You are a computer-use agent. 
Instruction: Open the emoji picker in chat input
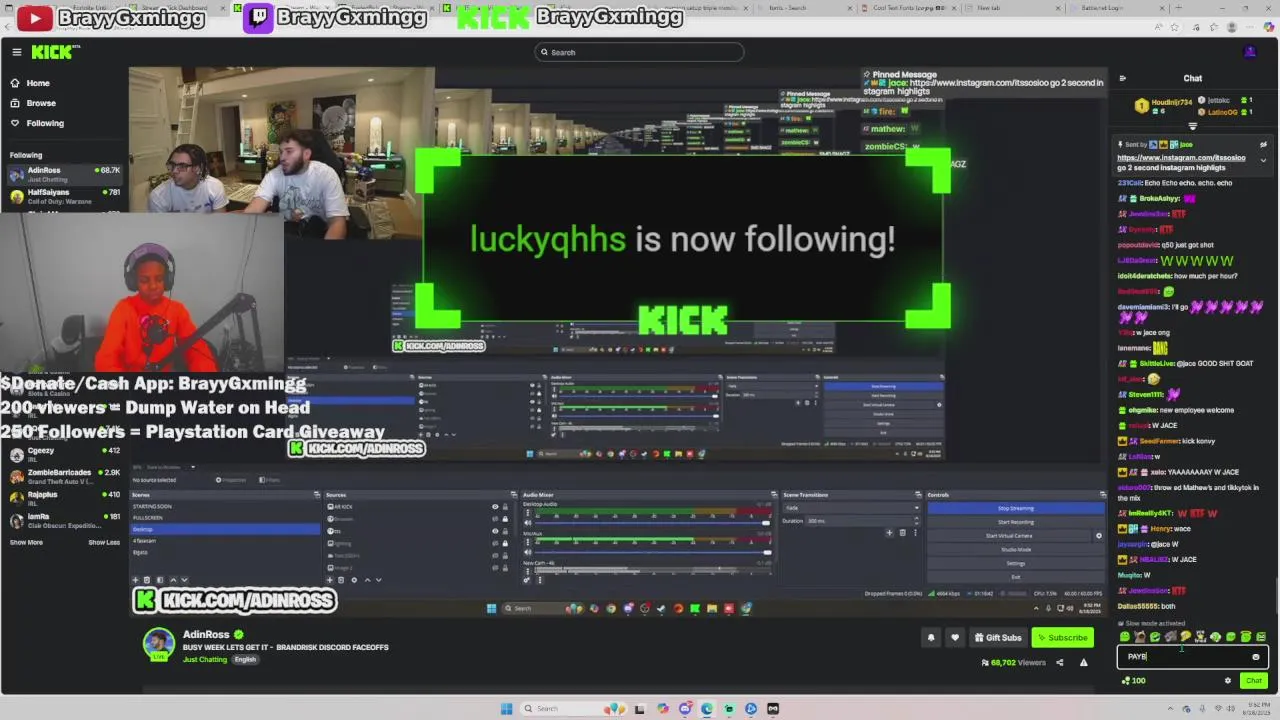1256,657
